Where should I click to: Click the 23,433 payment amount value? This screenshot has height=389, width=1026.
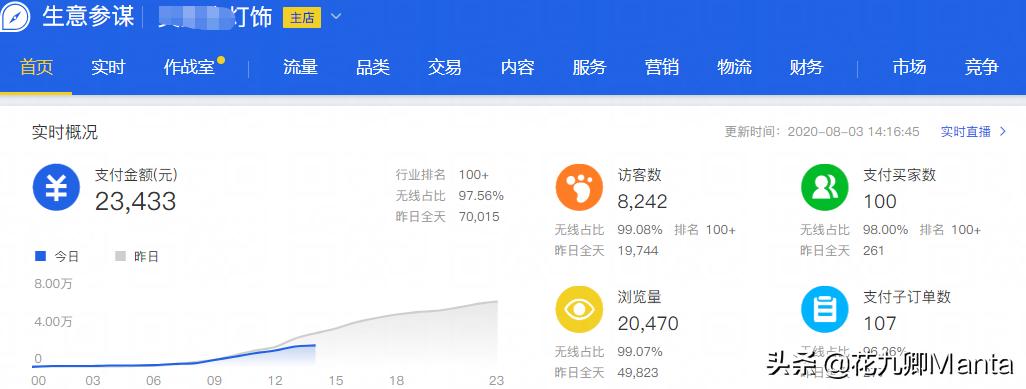(x=135, y=201)
